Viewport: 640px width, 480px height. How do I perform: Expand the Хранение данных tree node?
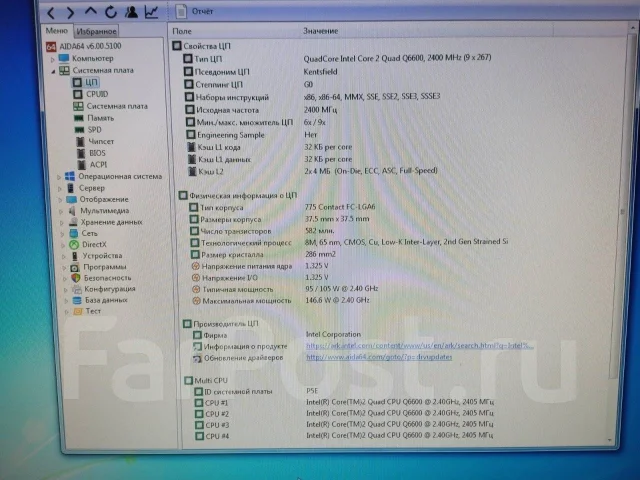[x=62, y=223]
